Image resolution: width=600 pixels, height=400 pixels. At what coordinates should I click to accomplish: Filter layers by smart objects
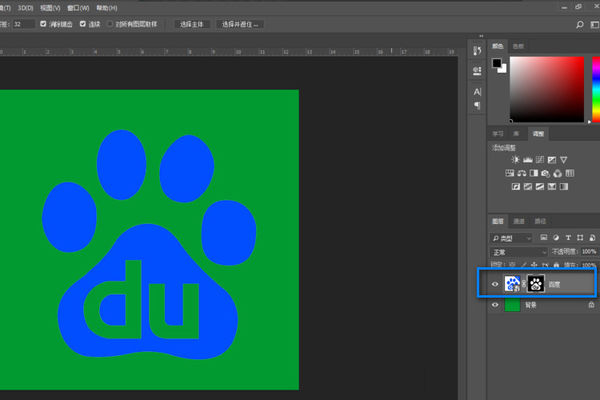click(x=592, y=238)
